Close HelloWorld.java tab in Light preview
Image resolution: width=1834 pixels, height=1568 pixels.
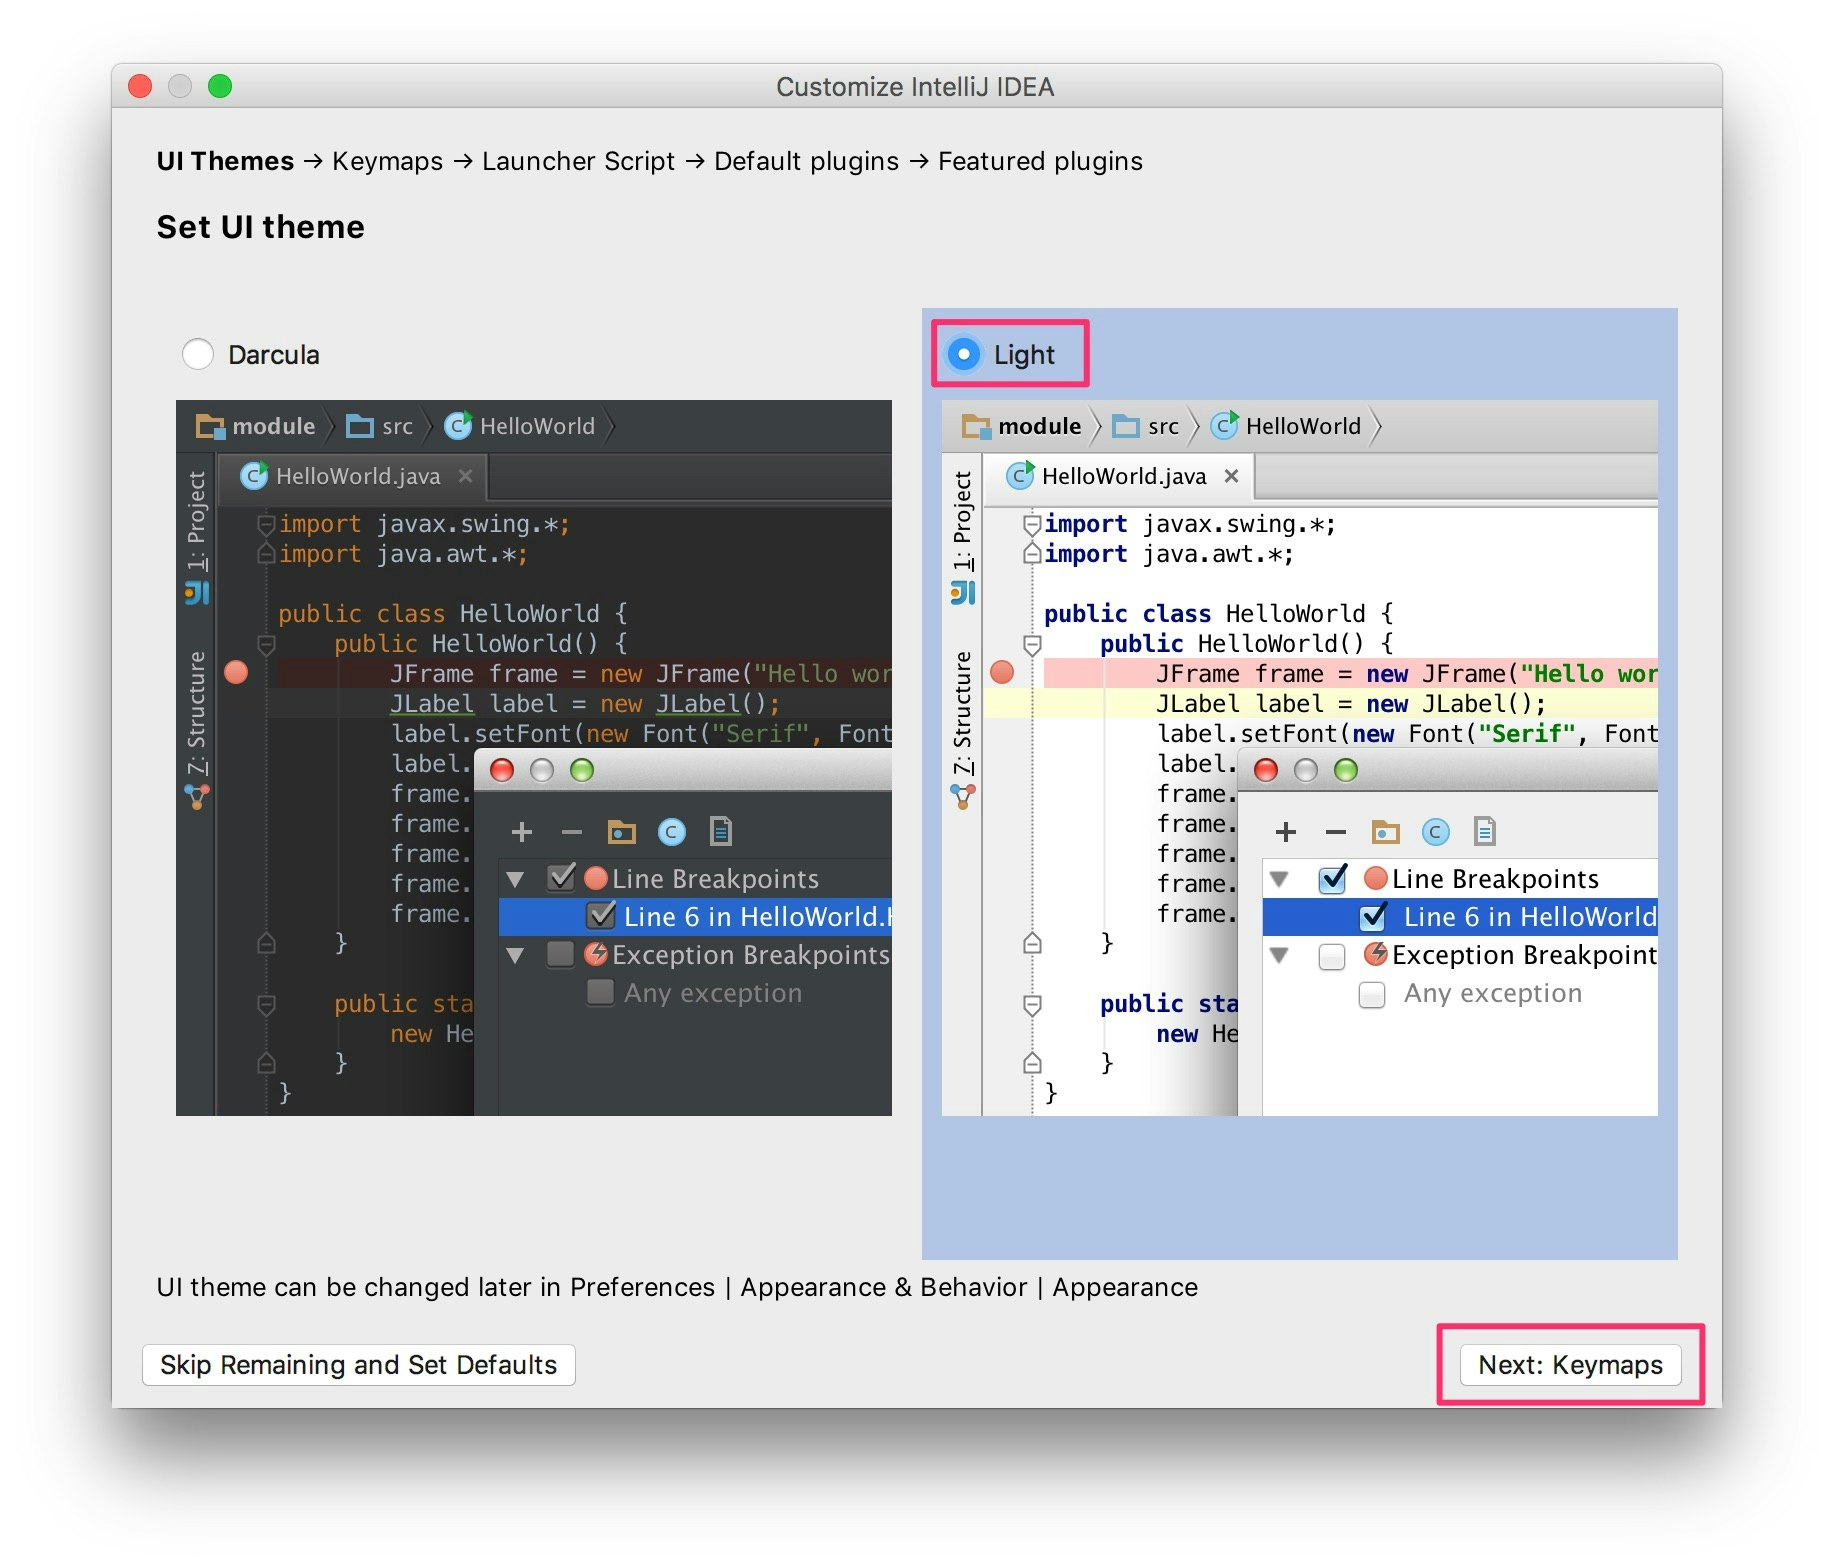(1232, 476)
